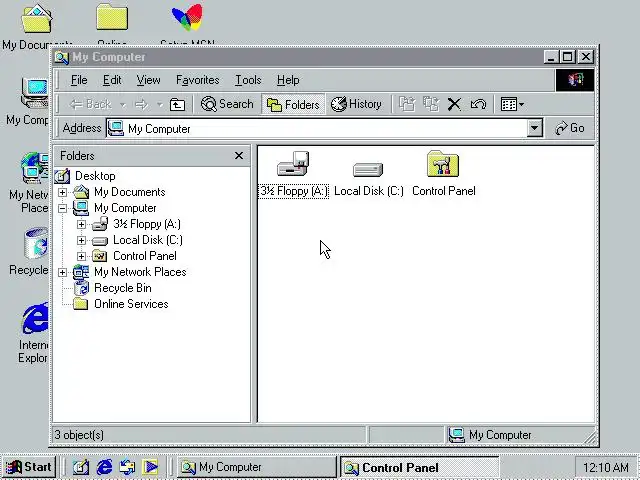
Task: Open the Favorites menu
Action: [x=198, y=80]
